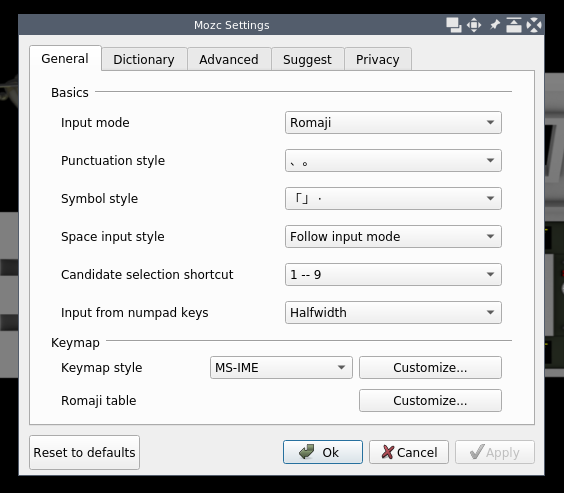This screenshot has width=564, height=493.
Task: Open the Input mode dropdown showing Romaji
Action: 393,123
